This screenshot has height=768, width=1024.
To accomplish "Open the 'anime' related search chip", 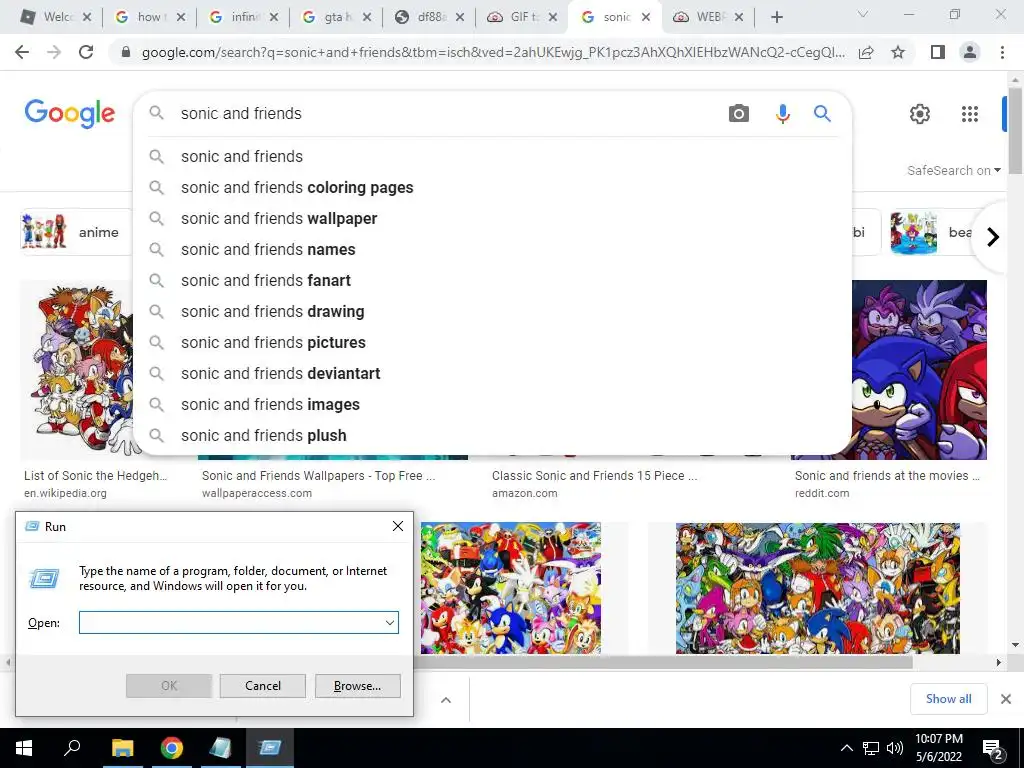I will 77,232.
